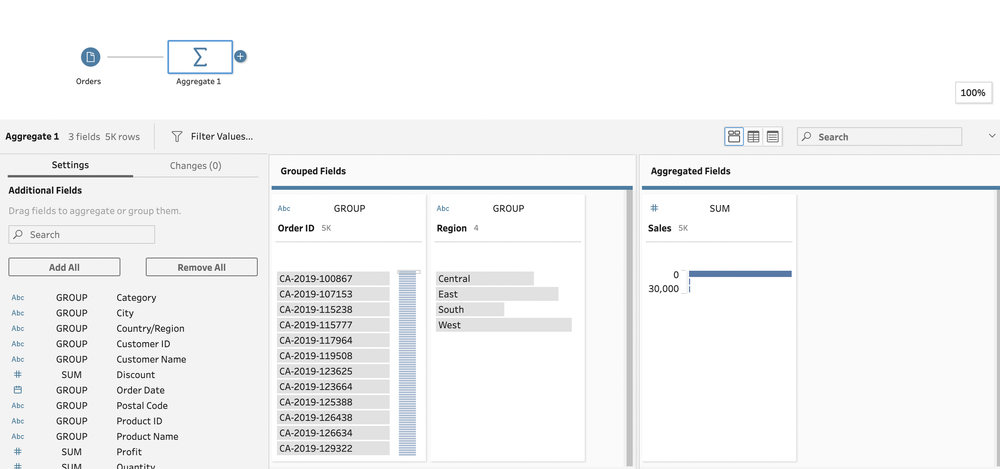The width and height of the screenshot is (1000, 469).
Task: Open the Changes (0) tab
Action: (x=195, y=165)
